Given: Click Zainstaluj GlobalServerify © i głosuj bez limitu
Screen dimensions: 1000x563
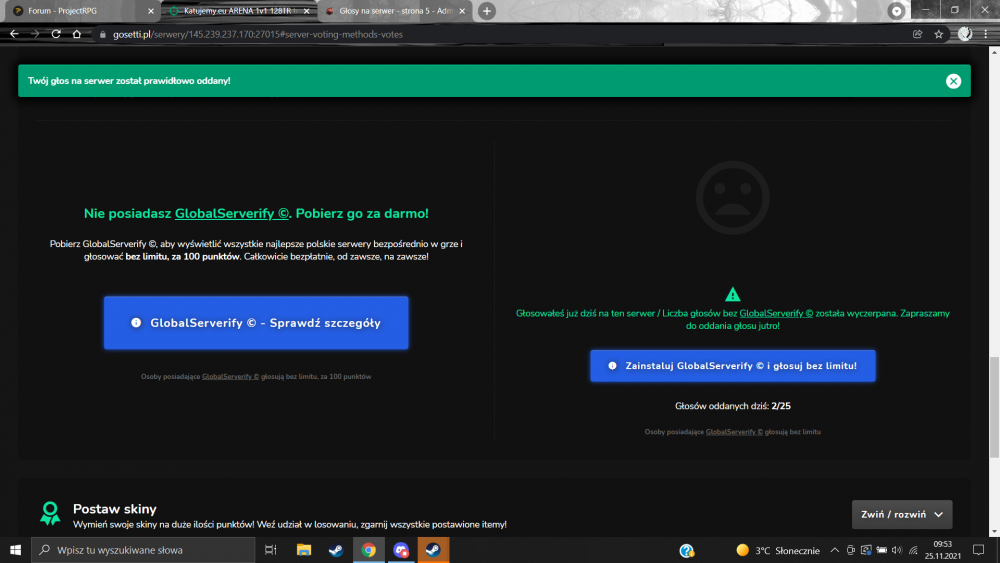Looking at the screenshot, I should point(732,366).
